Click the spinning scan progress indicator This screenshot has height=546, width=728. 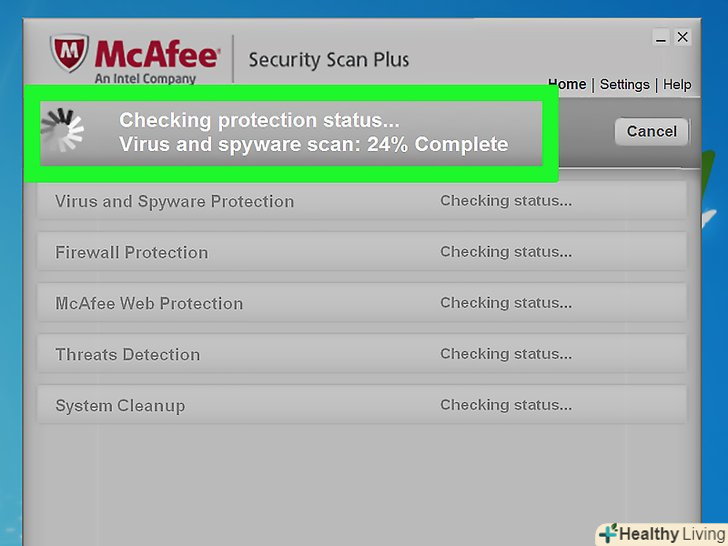click(x=62, y=130)
